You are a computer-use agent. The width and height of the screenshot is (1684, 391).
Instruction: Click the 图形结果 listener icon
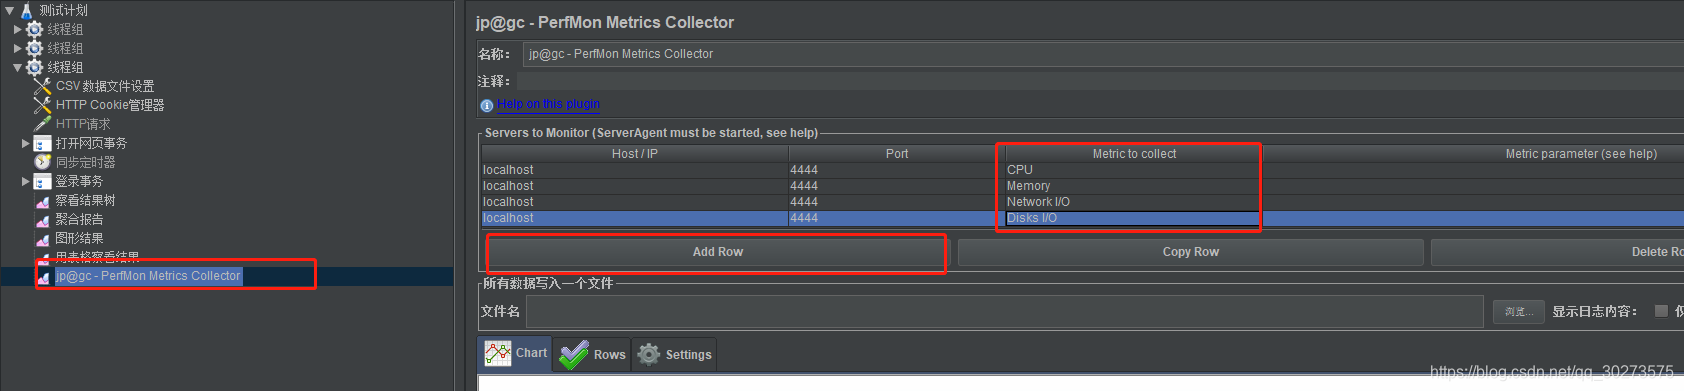[x=43, y=239]
